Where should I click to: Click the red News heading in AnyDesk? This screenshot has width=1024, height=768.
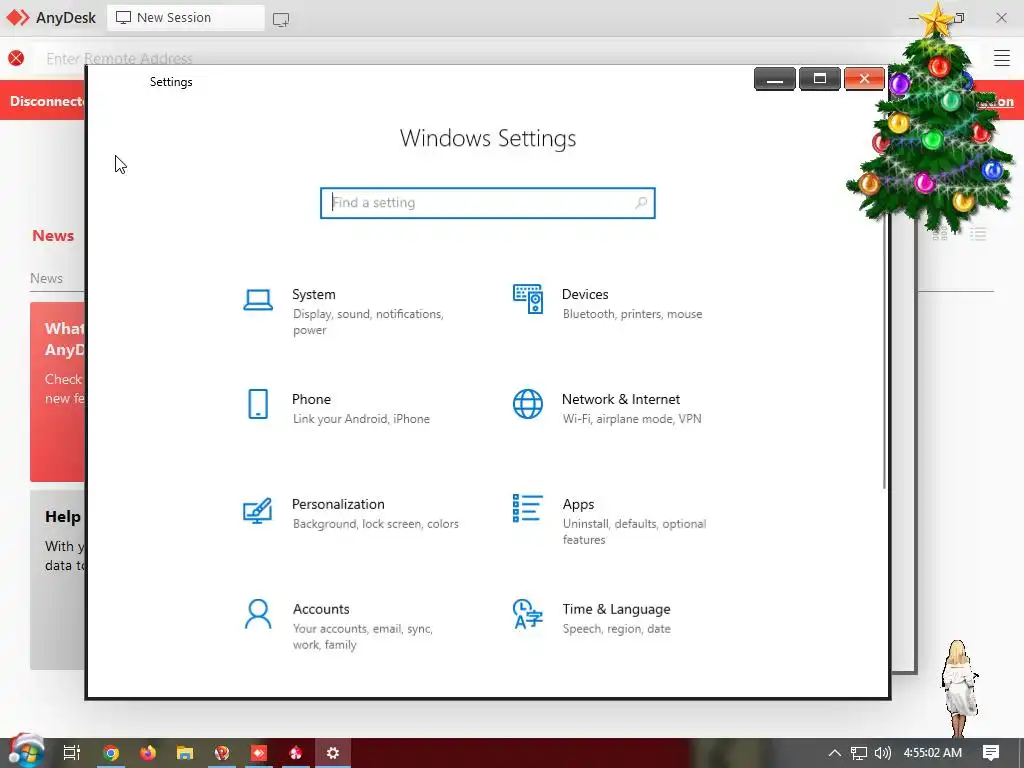tap(53, 236)
